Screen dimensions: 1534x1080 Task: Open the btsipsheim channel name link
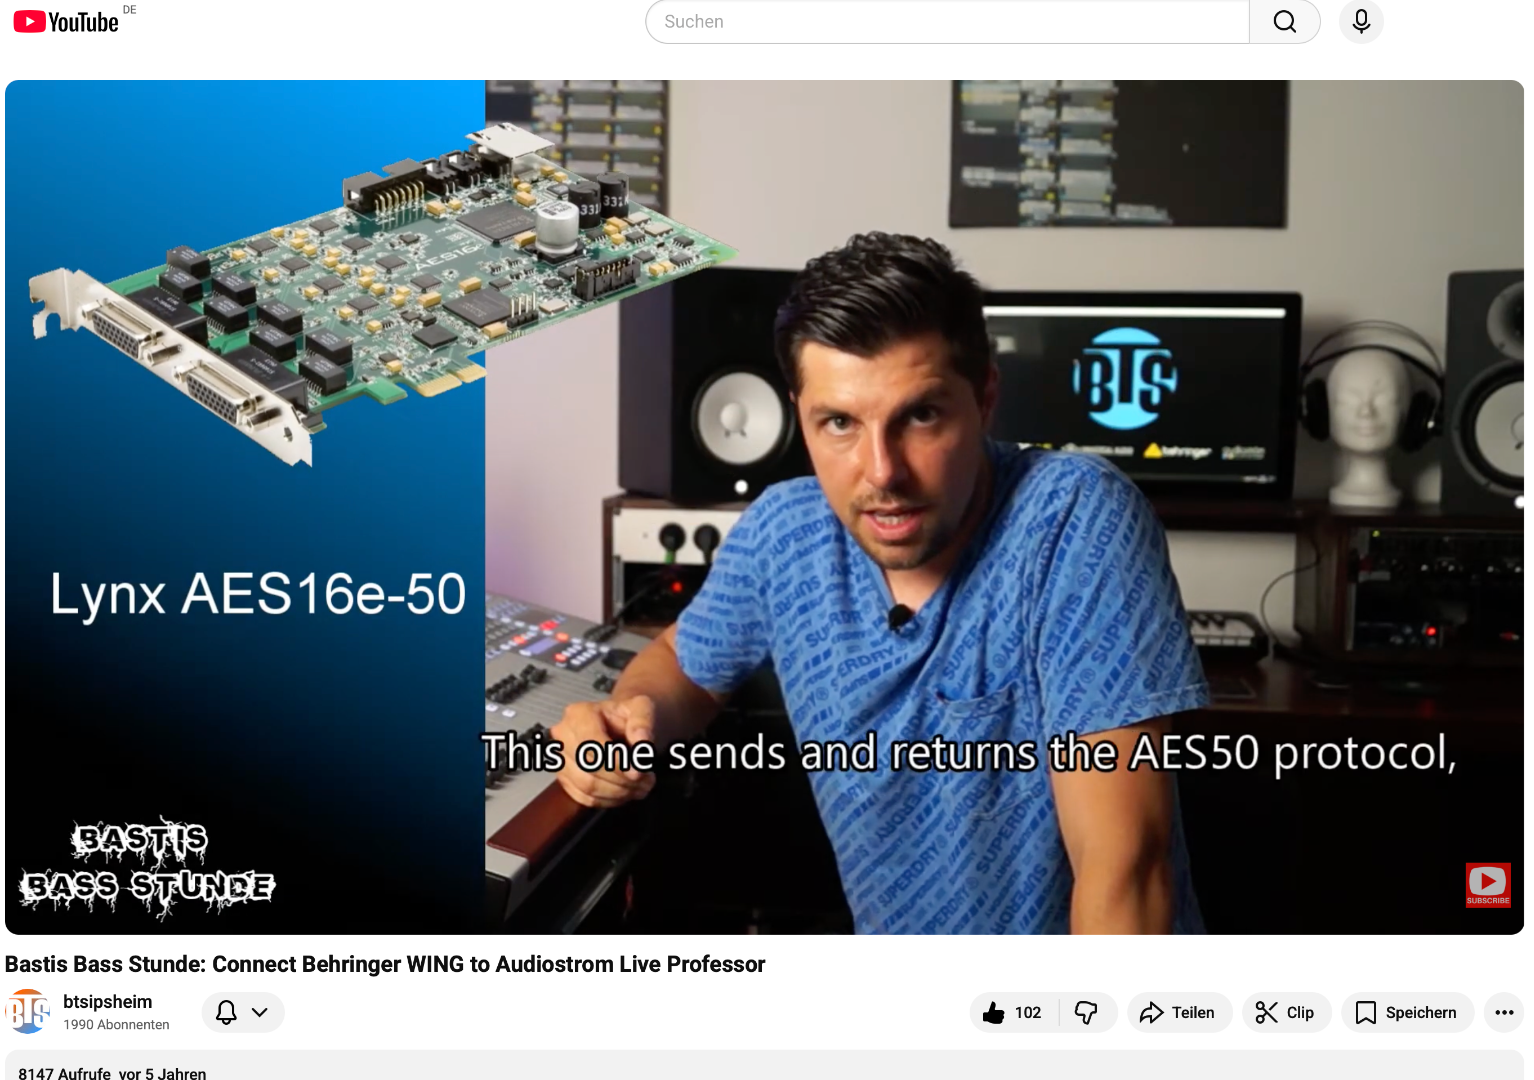click(108, 1001)
